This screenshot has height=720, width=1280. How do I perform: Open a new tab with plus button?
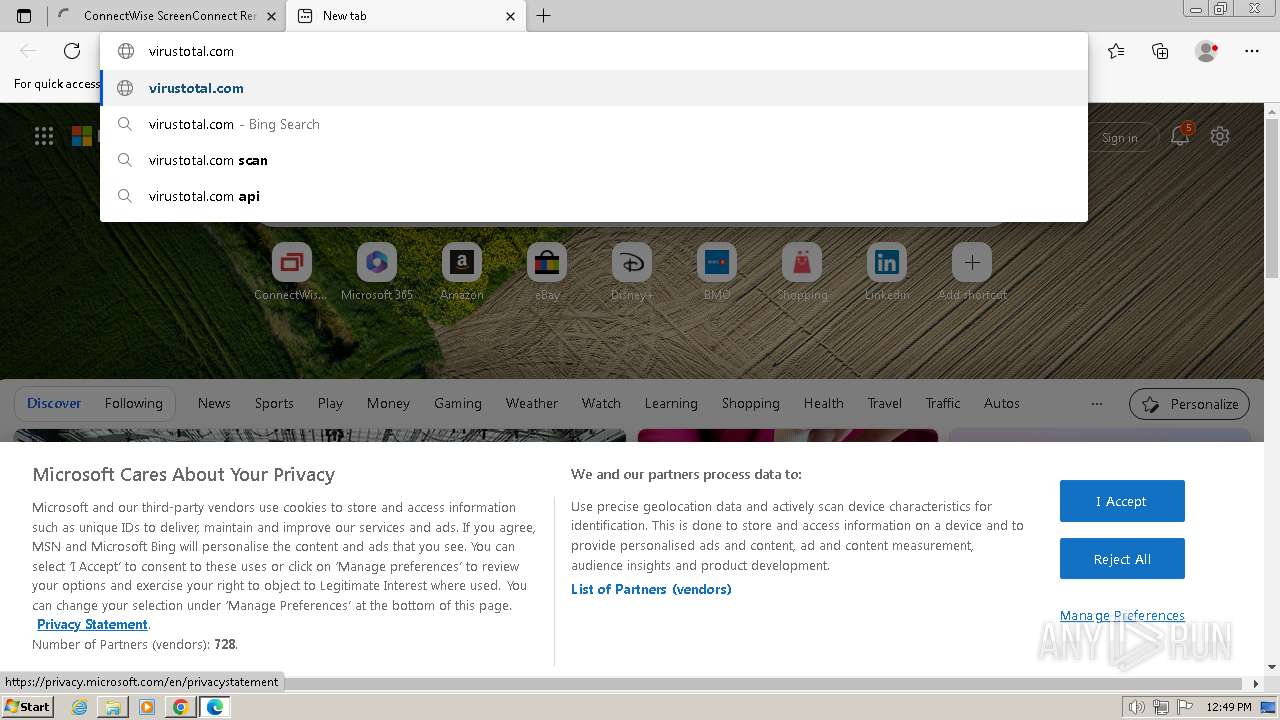coord(544,16)
